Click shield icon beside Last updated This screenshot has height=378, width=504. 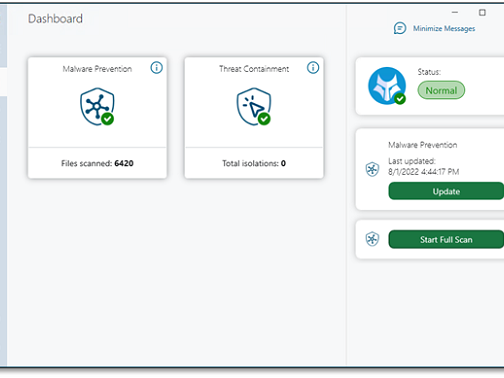tap(372, 169)
